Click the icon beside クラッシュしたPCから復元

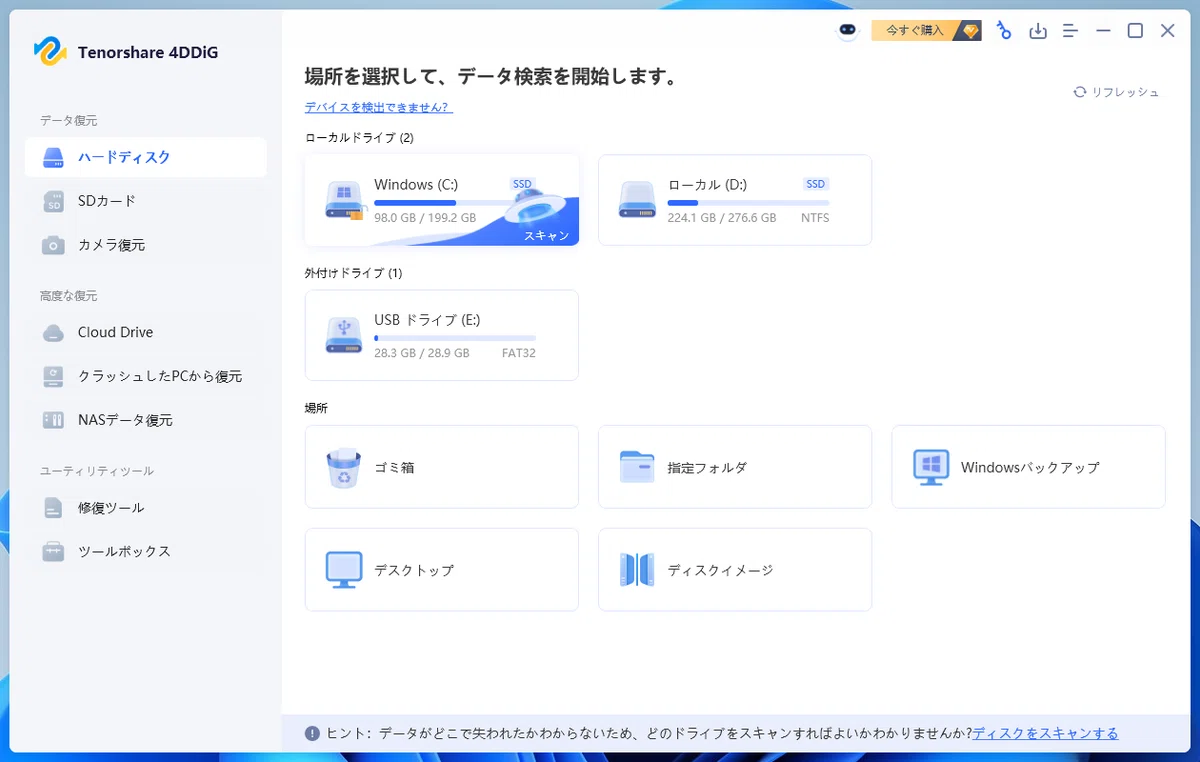[x=54, y=376]
